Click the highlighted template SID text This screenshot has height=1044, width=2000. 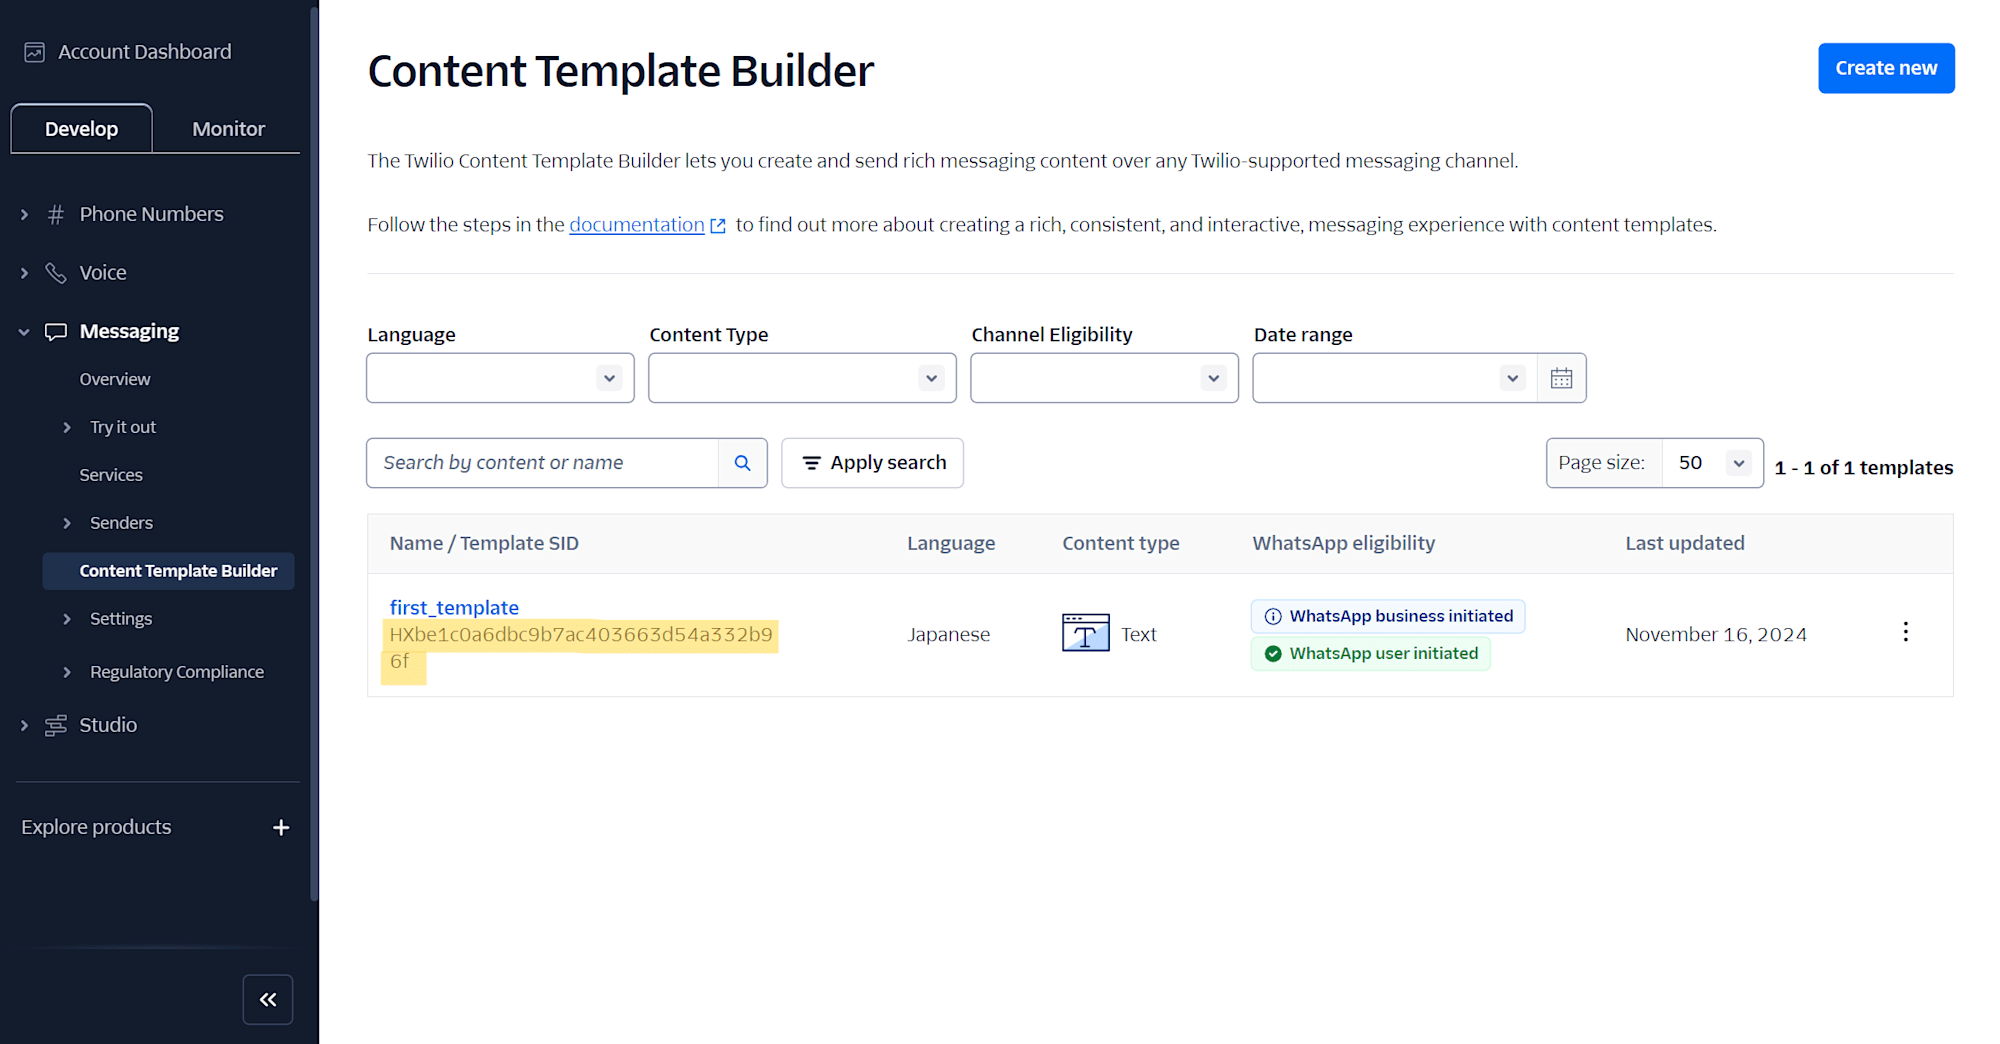[580, 648]
